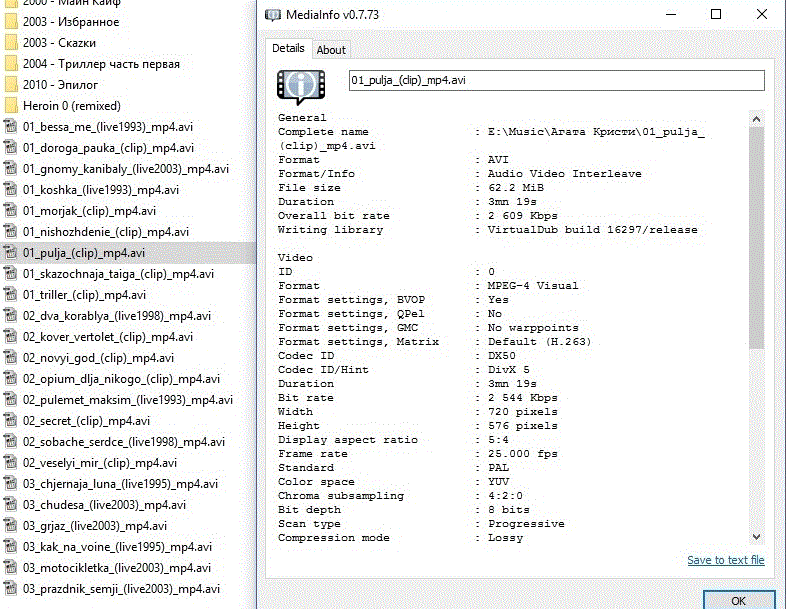Click file icon of 01_bessa_me_(live1993)_mp4.avi
The width and height of the screenshot is (786, 609).
click(11, 127)
